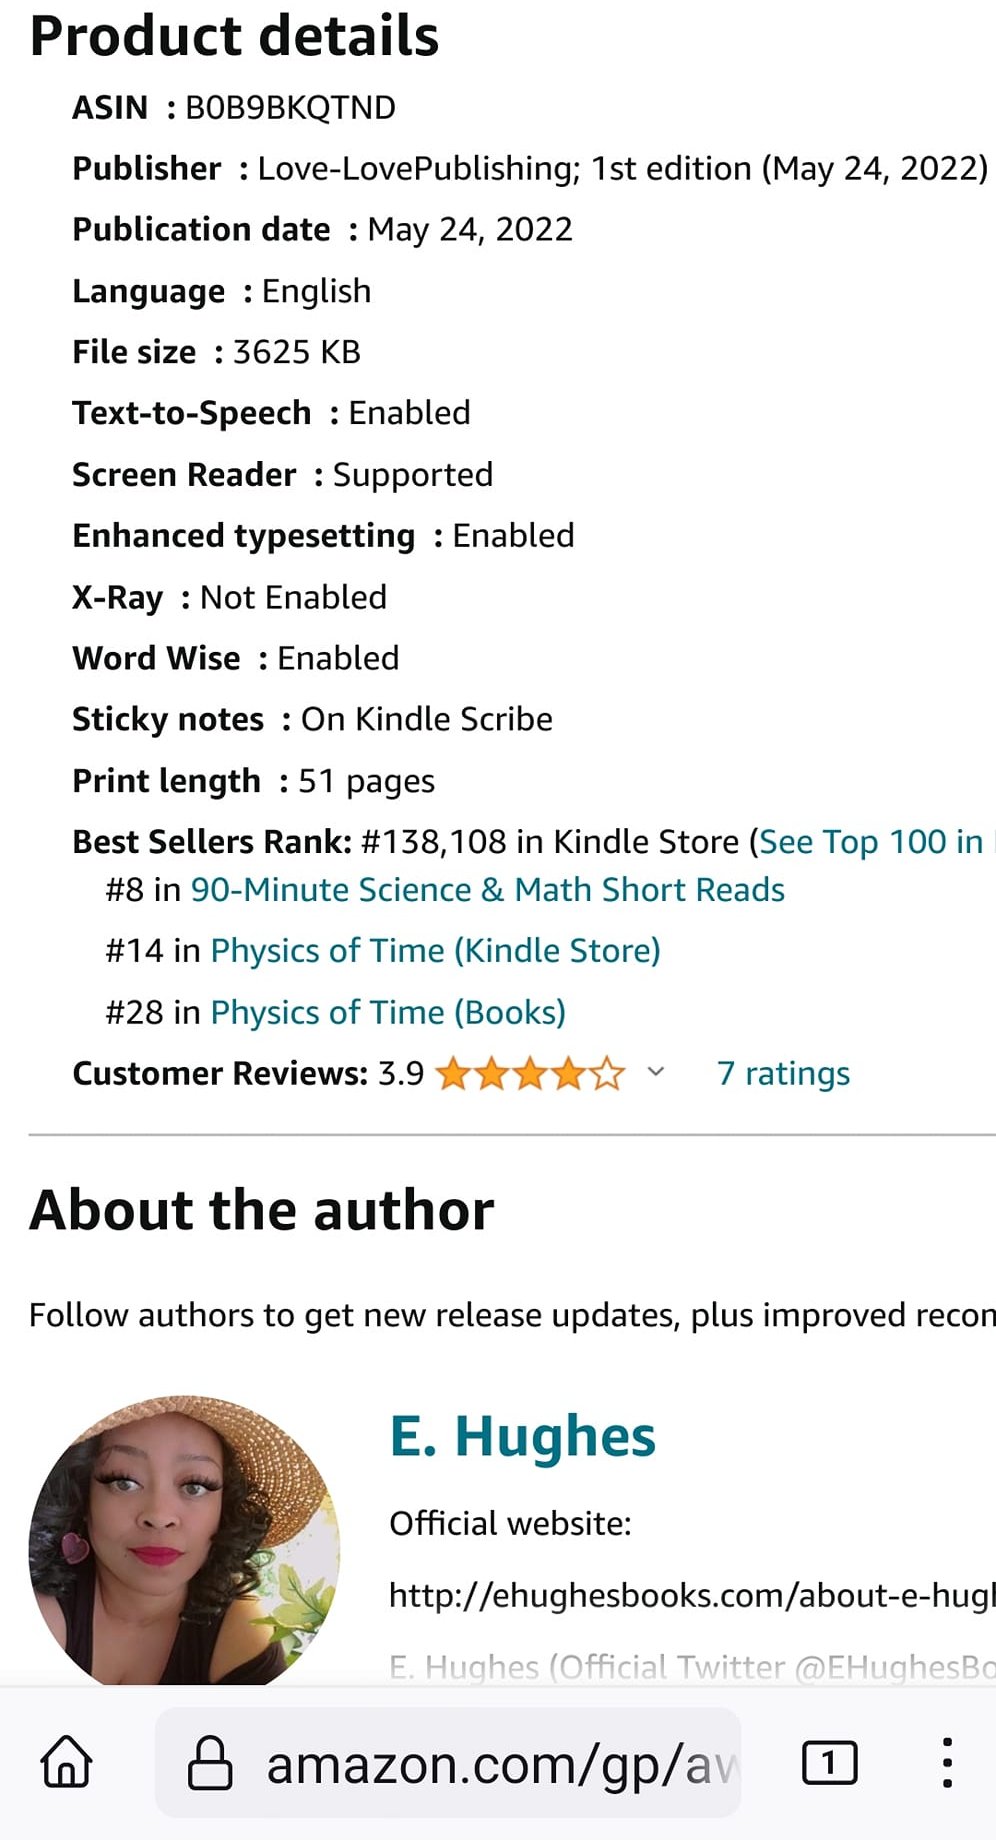Tap the browser home icon
The width and height of the screenshot is (996, 1840).
pyautogui.click(x=67, y=1762)
